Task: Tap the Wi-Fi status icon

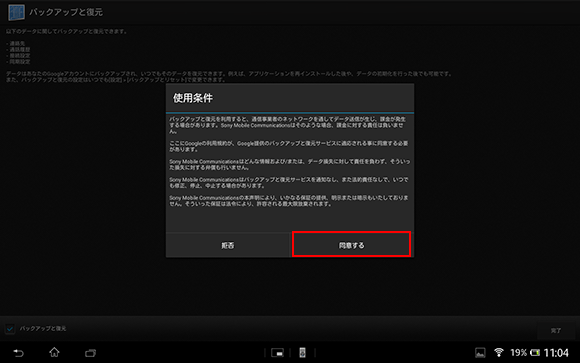Action: 499,352
